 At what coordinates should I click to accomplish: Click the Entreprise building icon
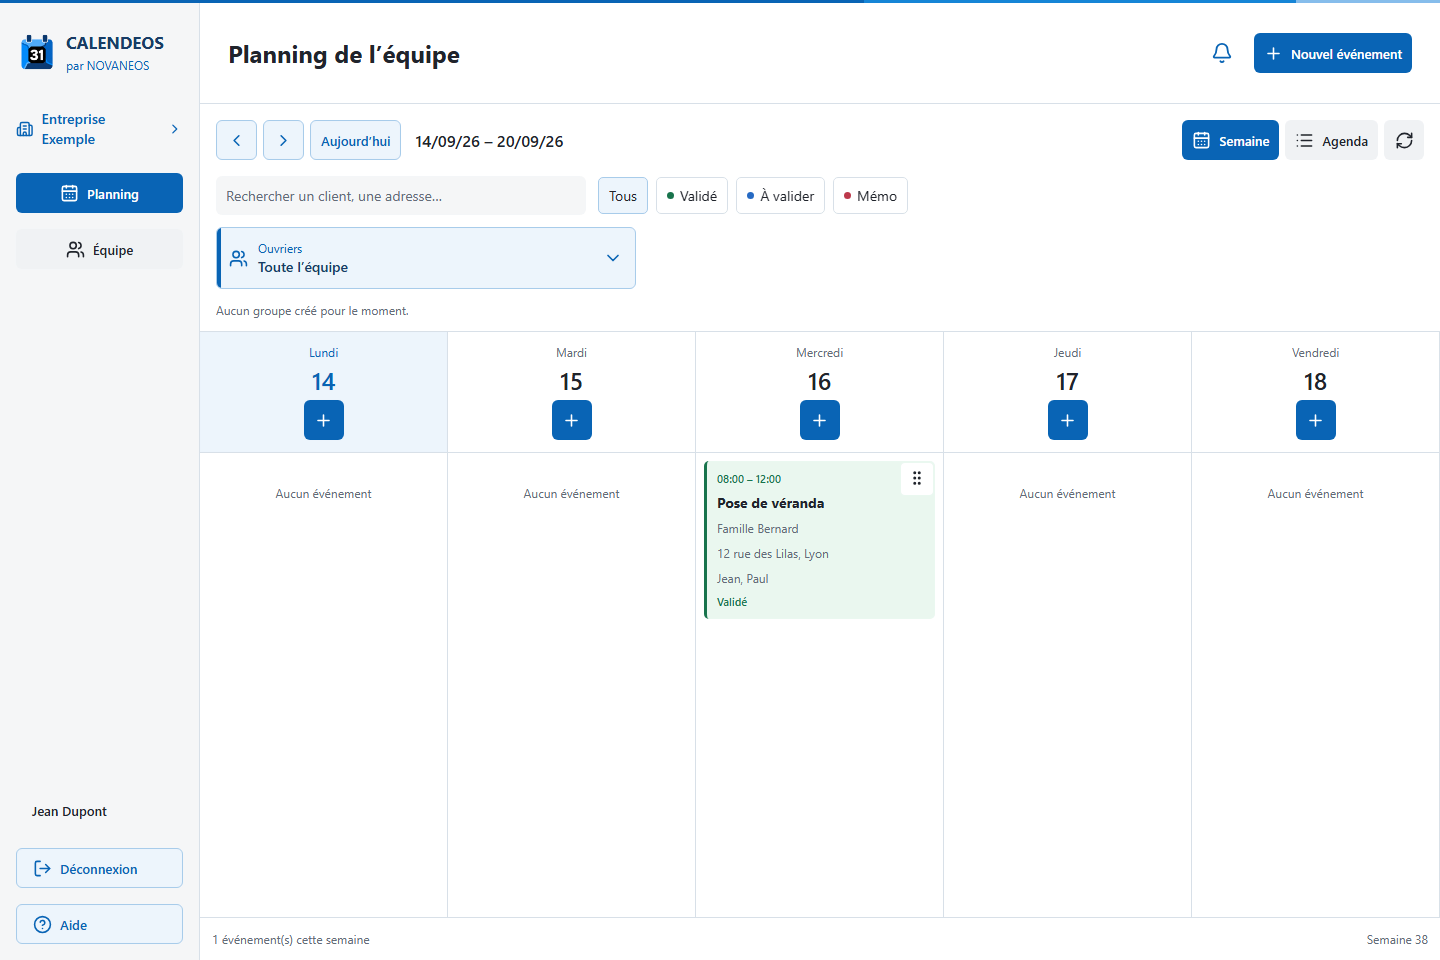click(x=25, y=129)
